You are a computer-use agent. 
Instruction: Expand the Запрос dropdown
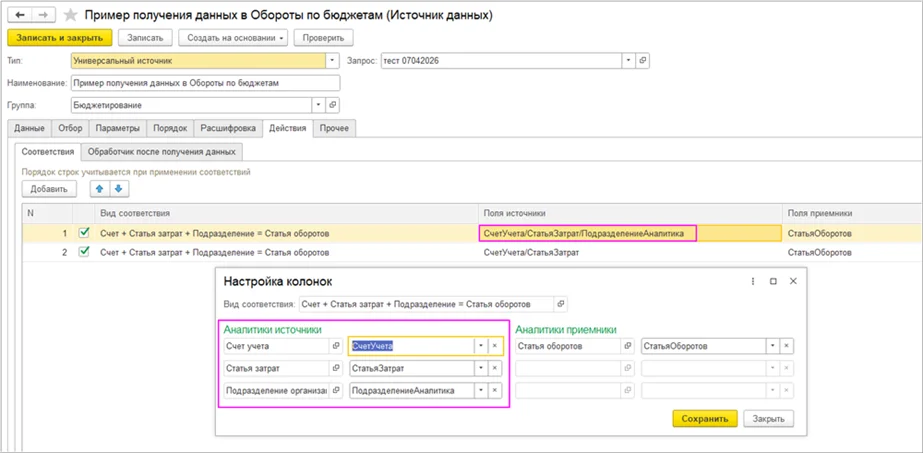pos(629,61)
